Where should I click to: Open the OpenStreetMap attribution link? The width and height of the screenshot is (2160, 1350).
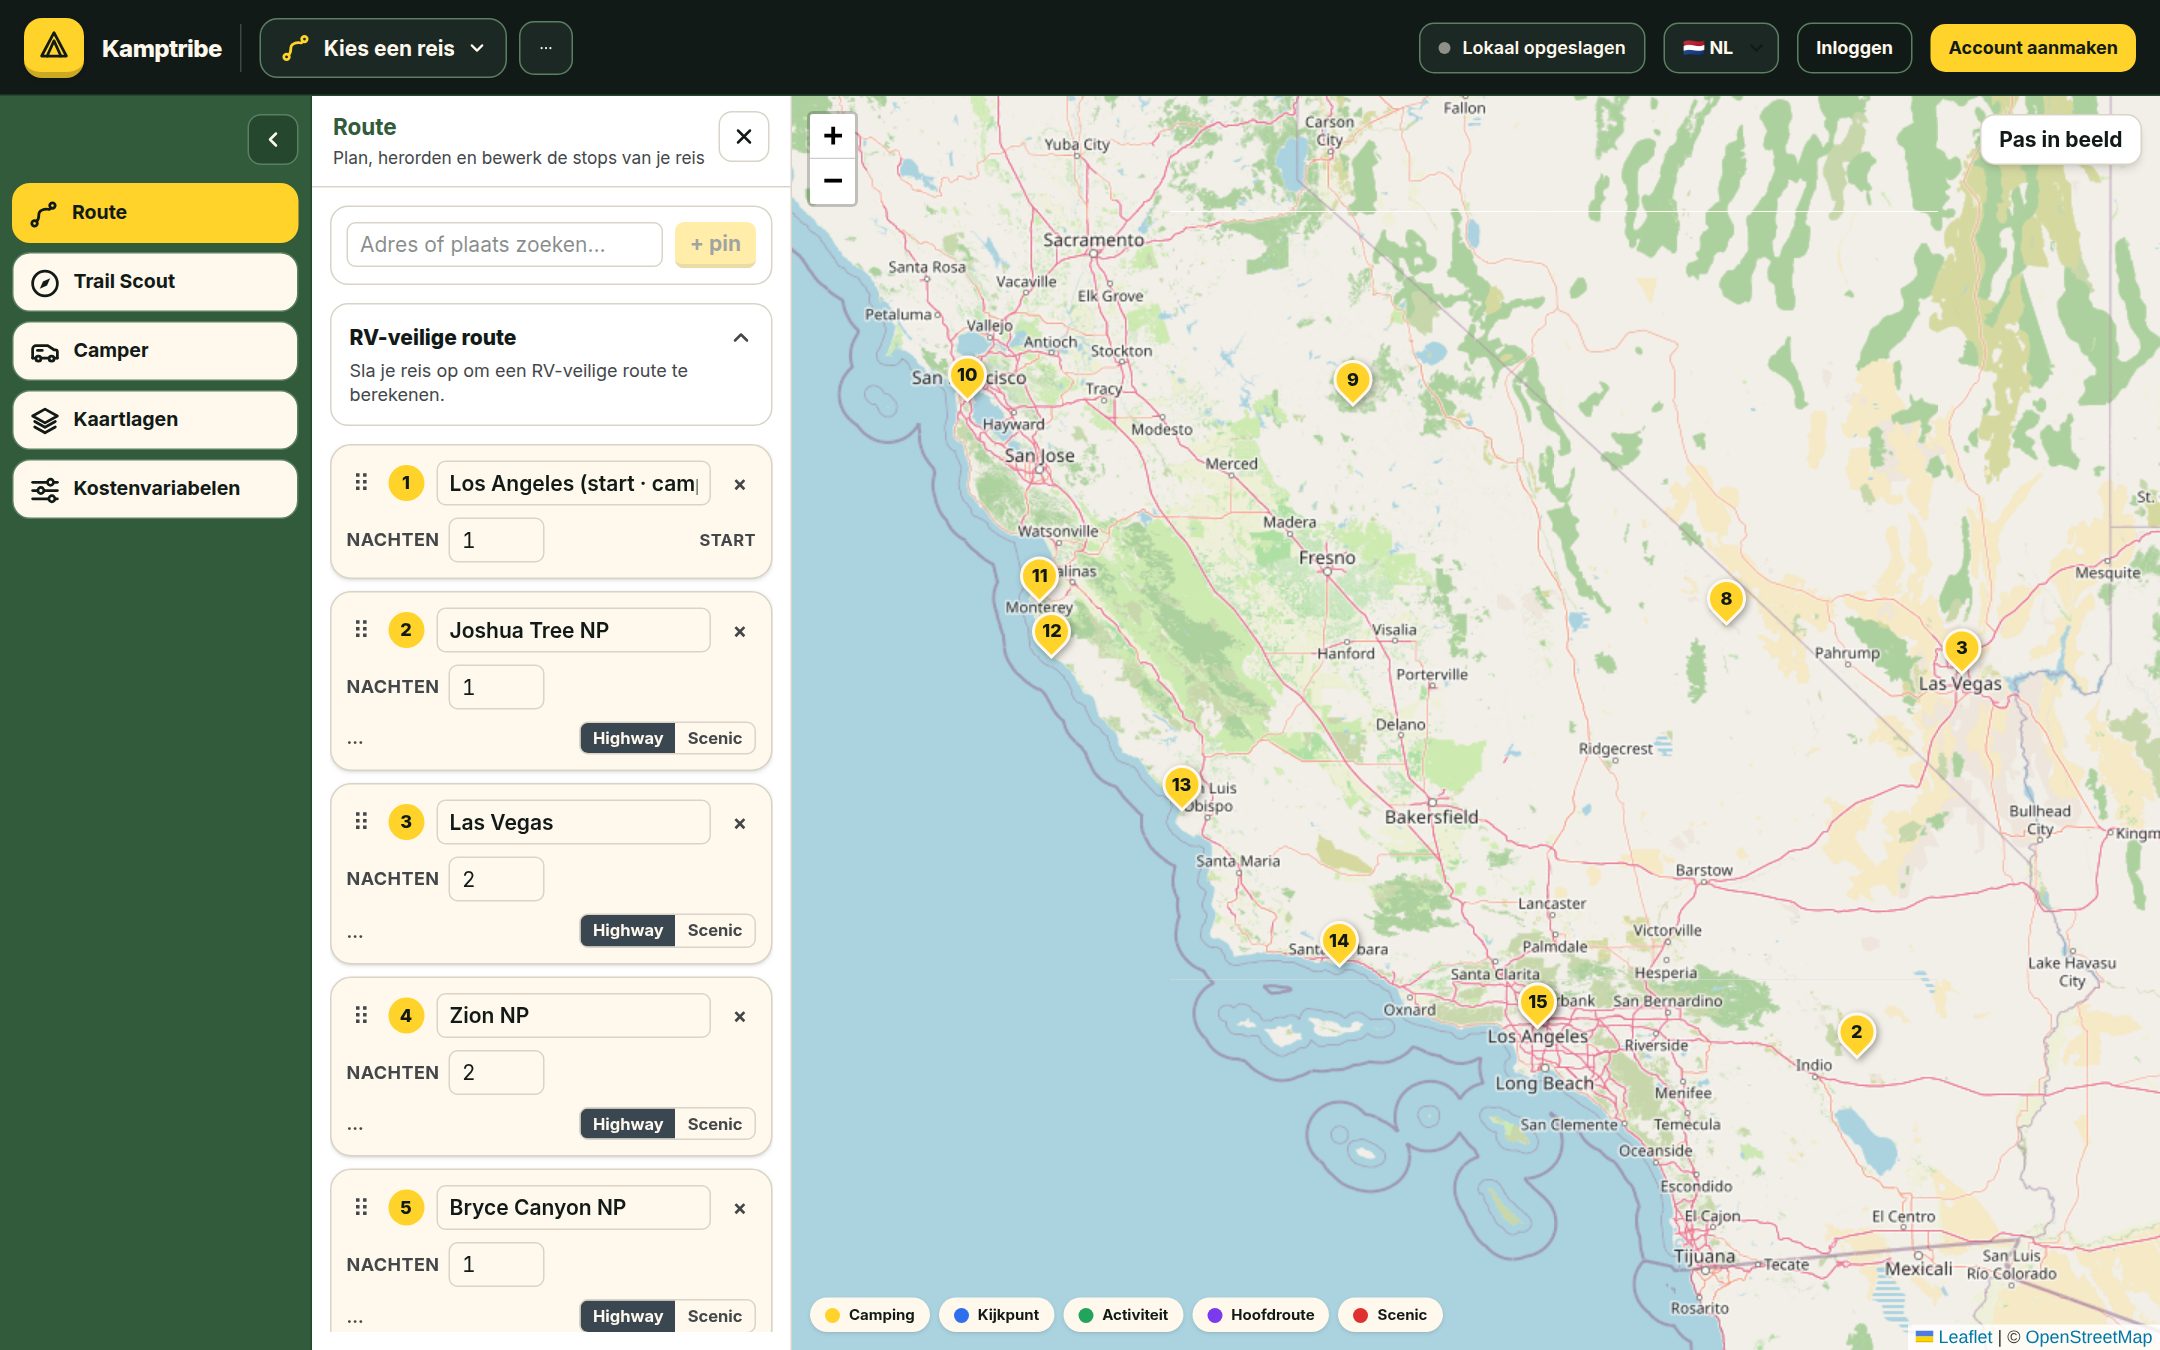tap(2088, 1337)
